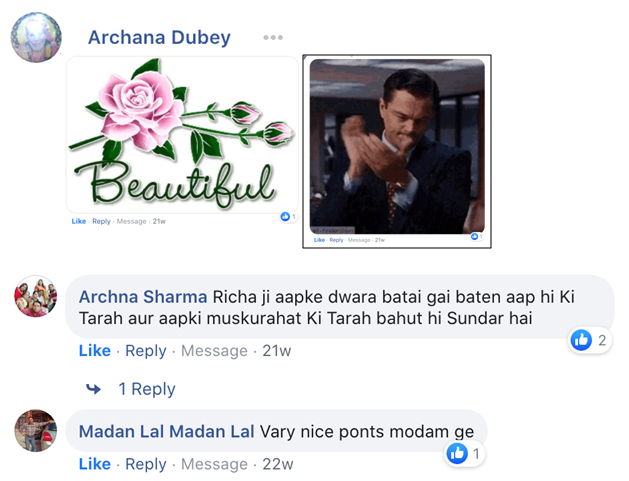View like reaction on clapping man GIF
This screenshot has height=481, width=629.
tap(476, 236)
